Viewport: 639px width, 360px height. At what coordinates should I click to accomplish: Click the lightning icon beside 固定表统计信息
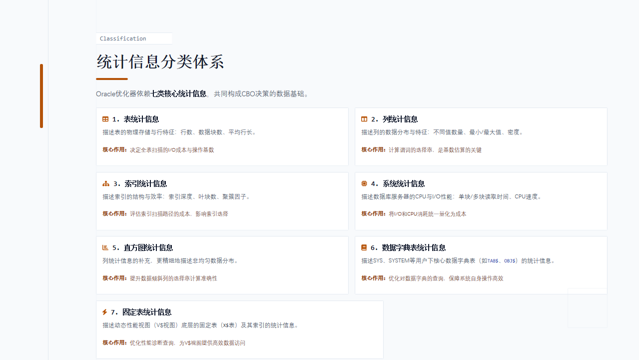pos(105,312)
